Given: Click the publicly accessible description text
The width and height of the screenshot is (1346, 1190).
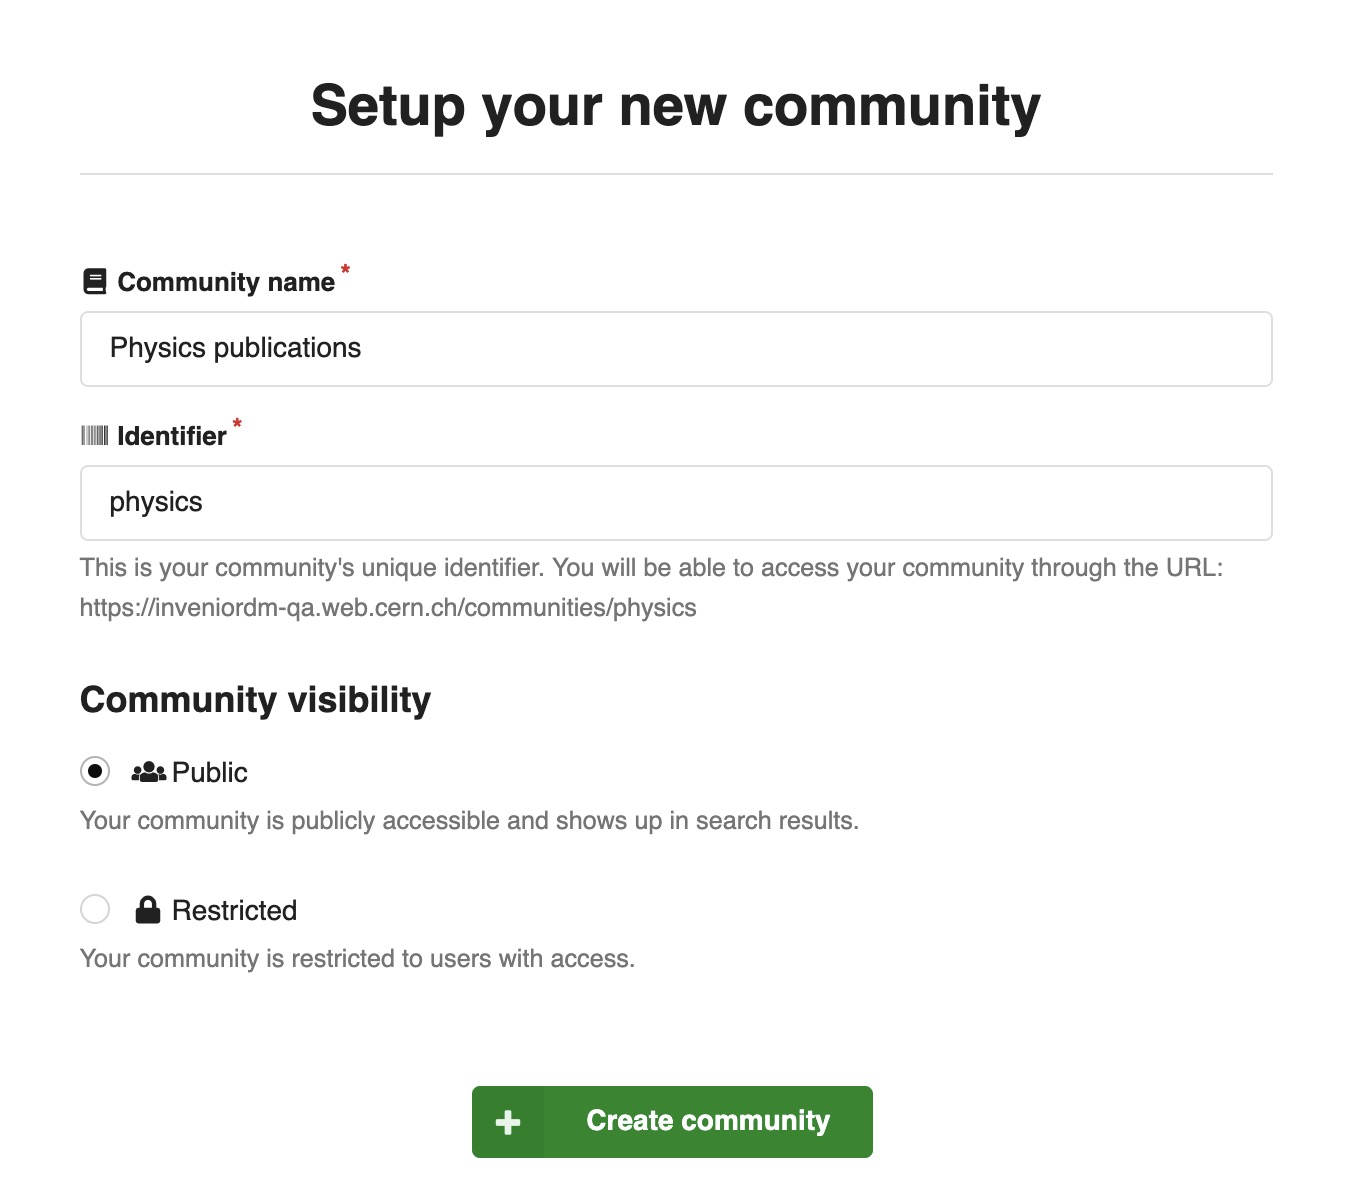Looking at the screenshot, I should coord(469,821).
